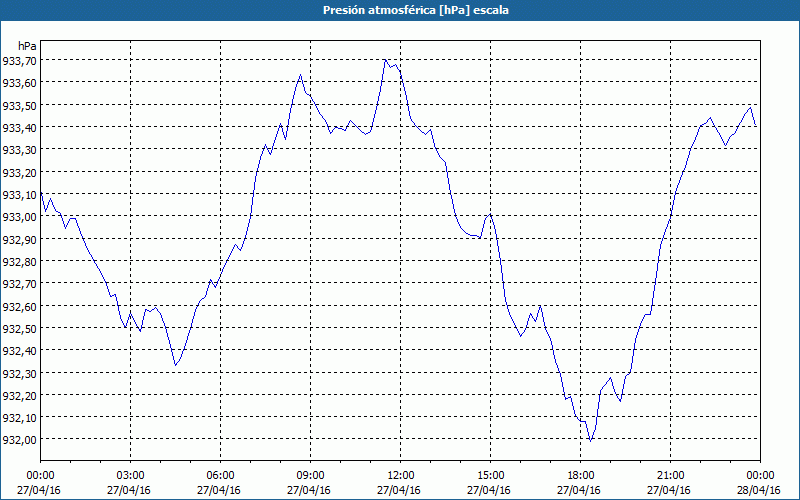The width and height of the screenshot is (800, 500).
Task: Select the 932,90 pressure label
Action: 19,239
